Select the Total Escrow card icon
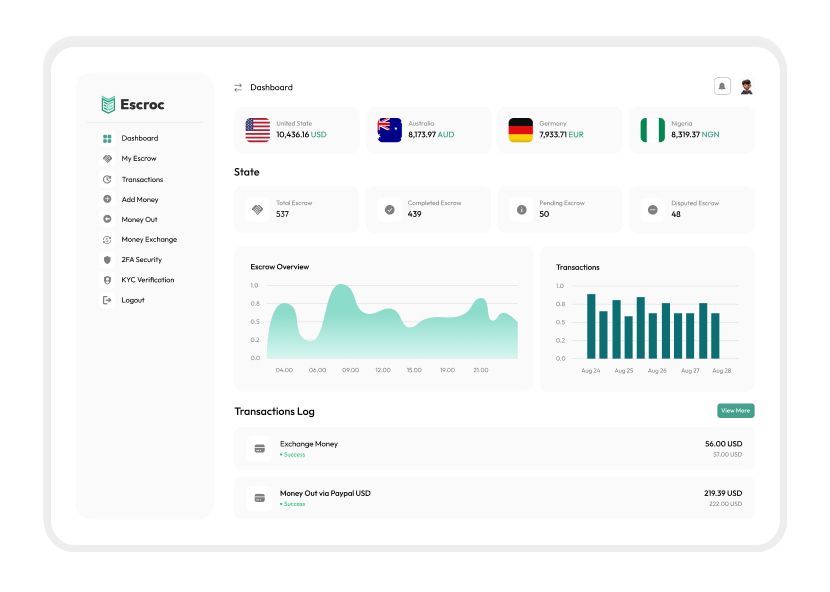This screenshot has height=592, width=830. click(258, 209)
